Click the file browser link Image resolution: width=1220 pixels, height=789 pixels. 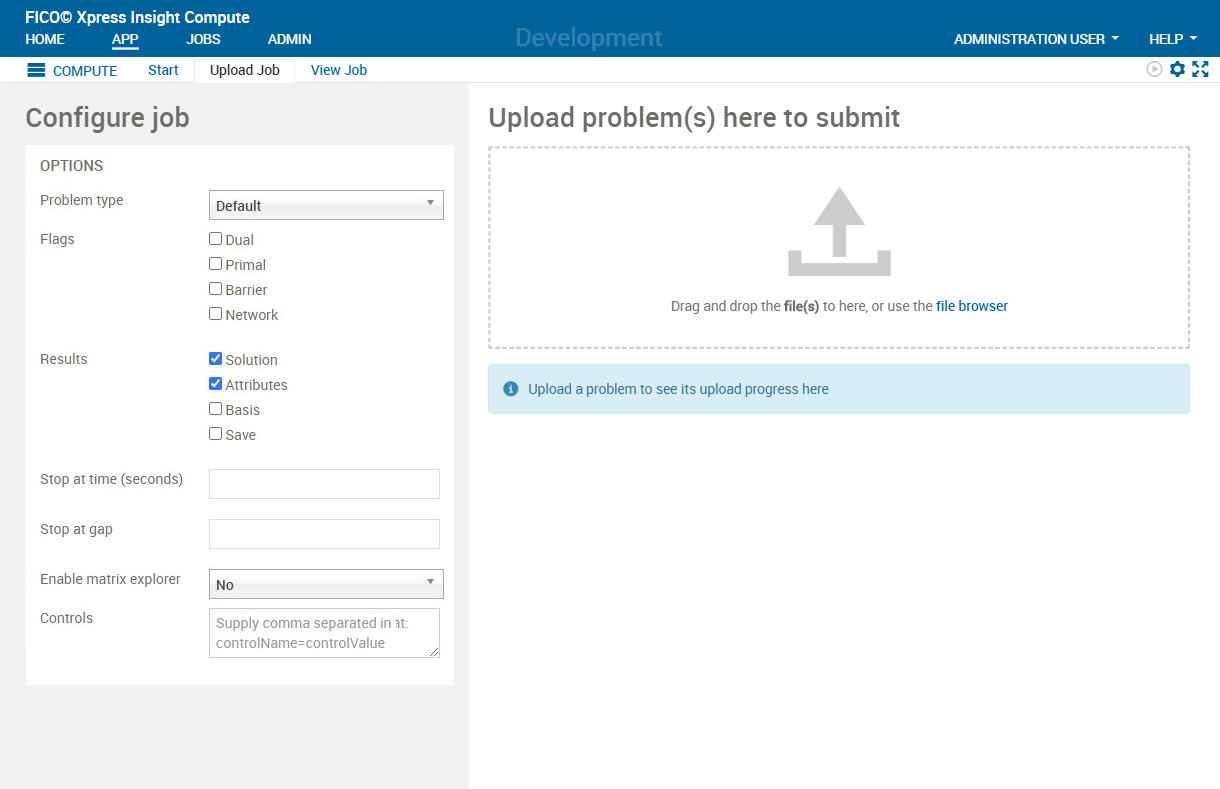click(x=971, y=306)
